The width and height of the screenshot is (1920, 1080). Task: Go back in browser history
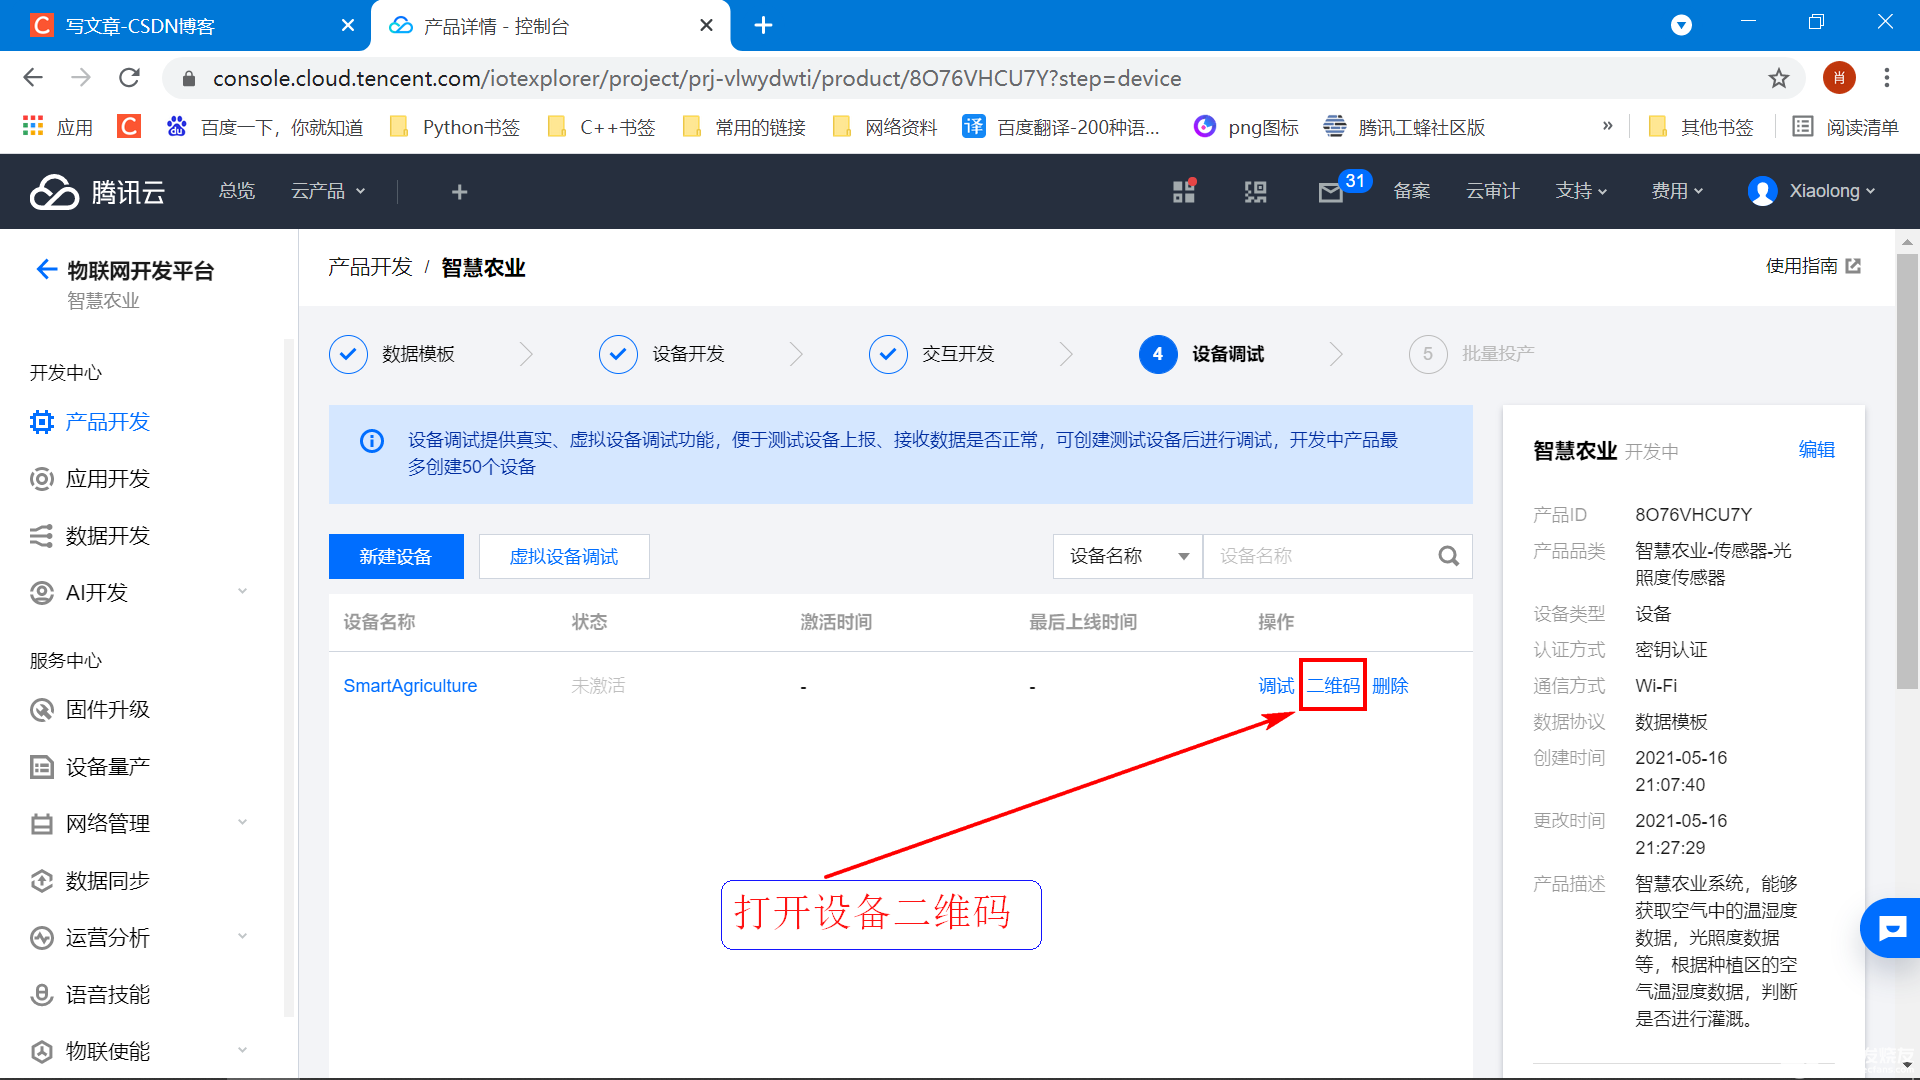tap(33, 78)
